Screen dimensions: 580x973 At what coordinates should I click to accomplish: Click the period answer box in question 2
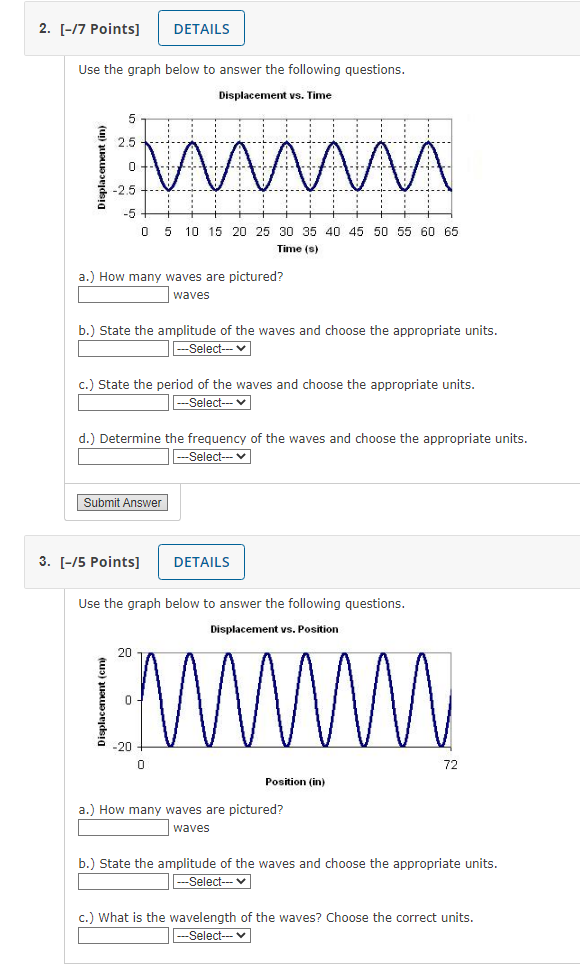click(x=122, y=402)
